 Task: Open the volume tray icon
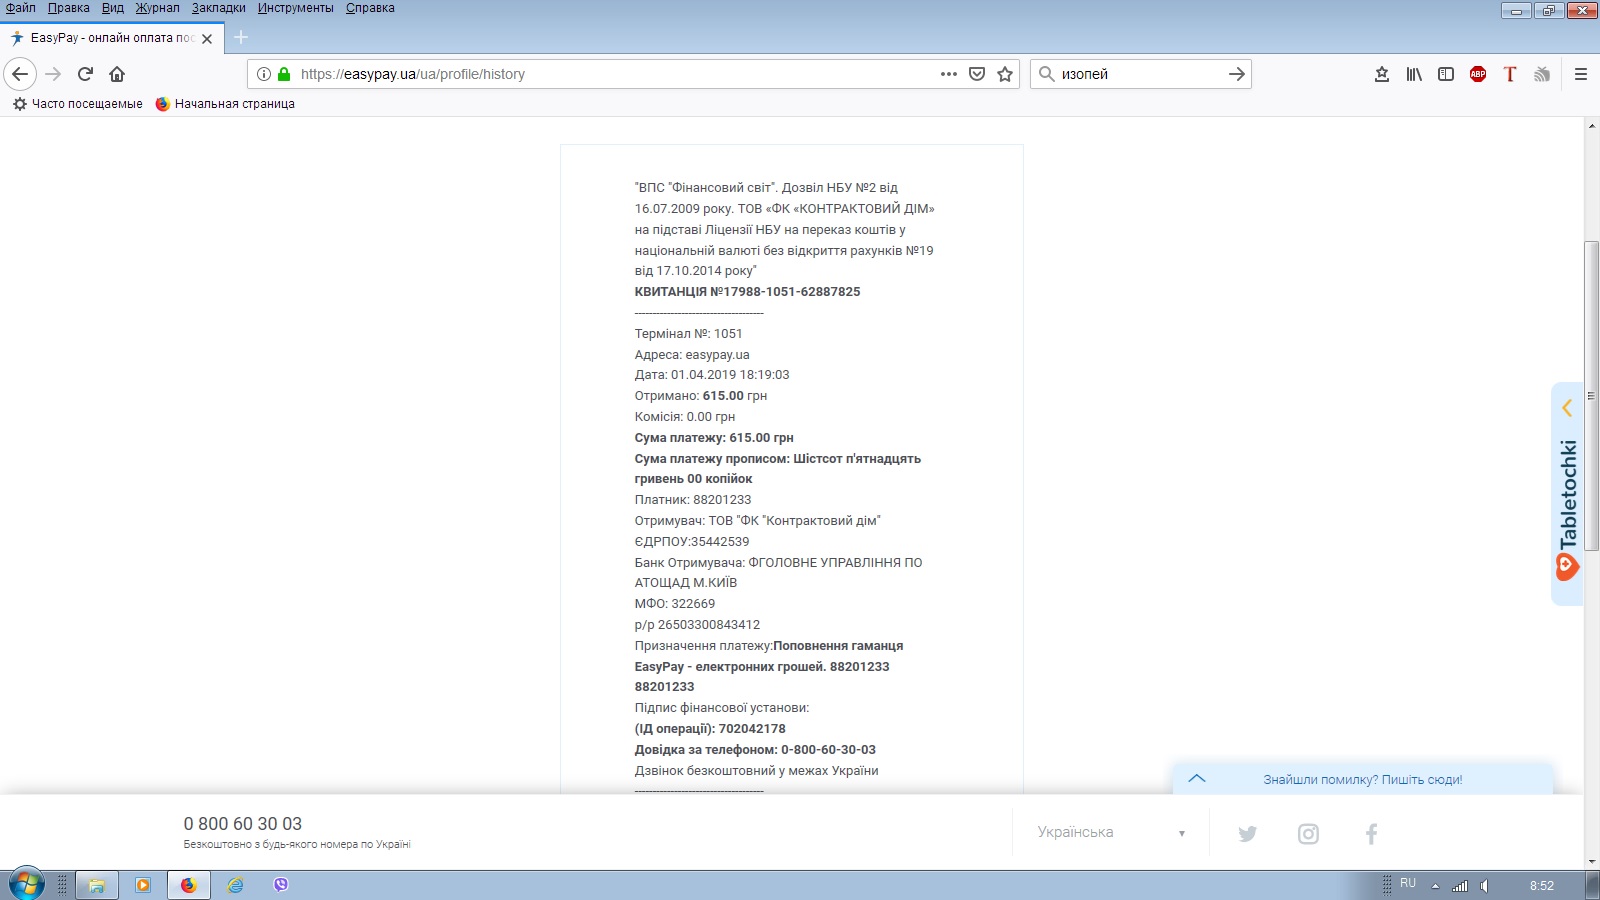pyautogui.click(x=1485, y=886)
